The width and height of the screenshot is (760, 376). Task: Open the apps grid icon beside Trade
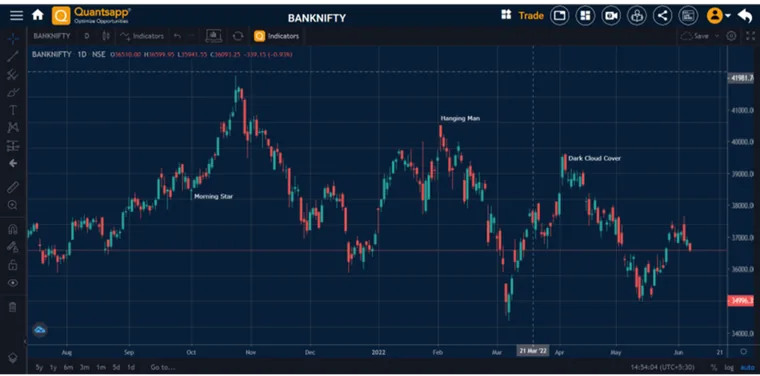(506, 15)
